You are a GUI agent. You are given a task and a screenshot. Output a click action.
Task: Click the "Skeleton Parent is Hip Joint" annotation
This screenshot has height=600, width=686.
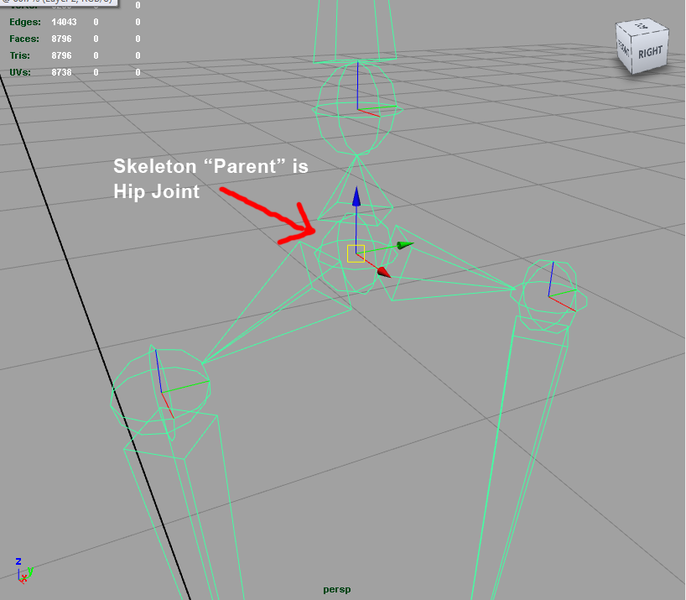210,178
